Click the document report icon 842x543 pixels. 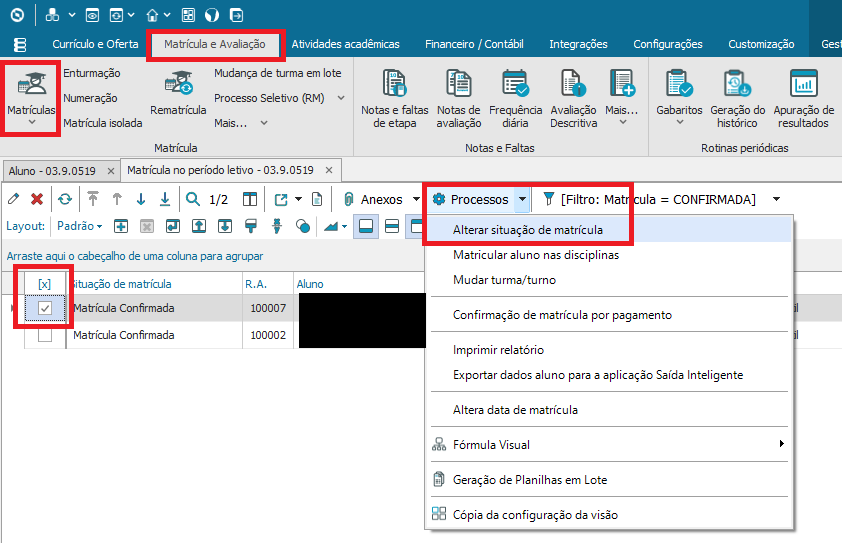click(x=317, y=199)
